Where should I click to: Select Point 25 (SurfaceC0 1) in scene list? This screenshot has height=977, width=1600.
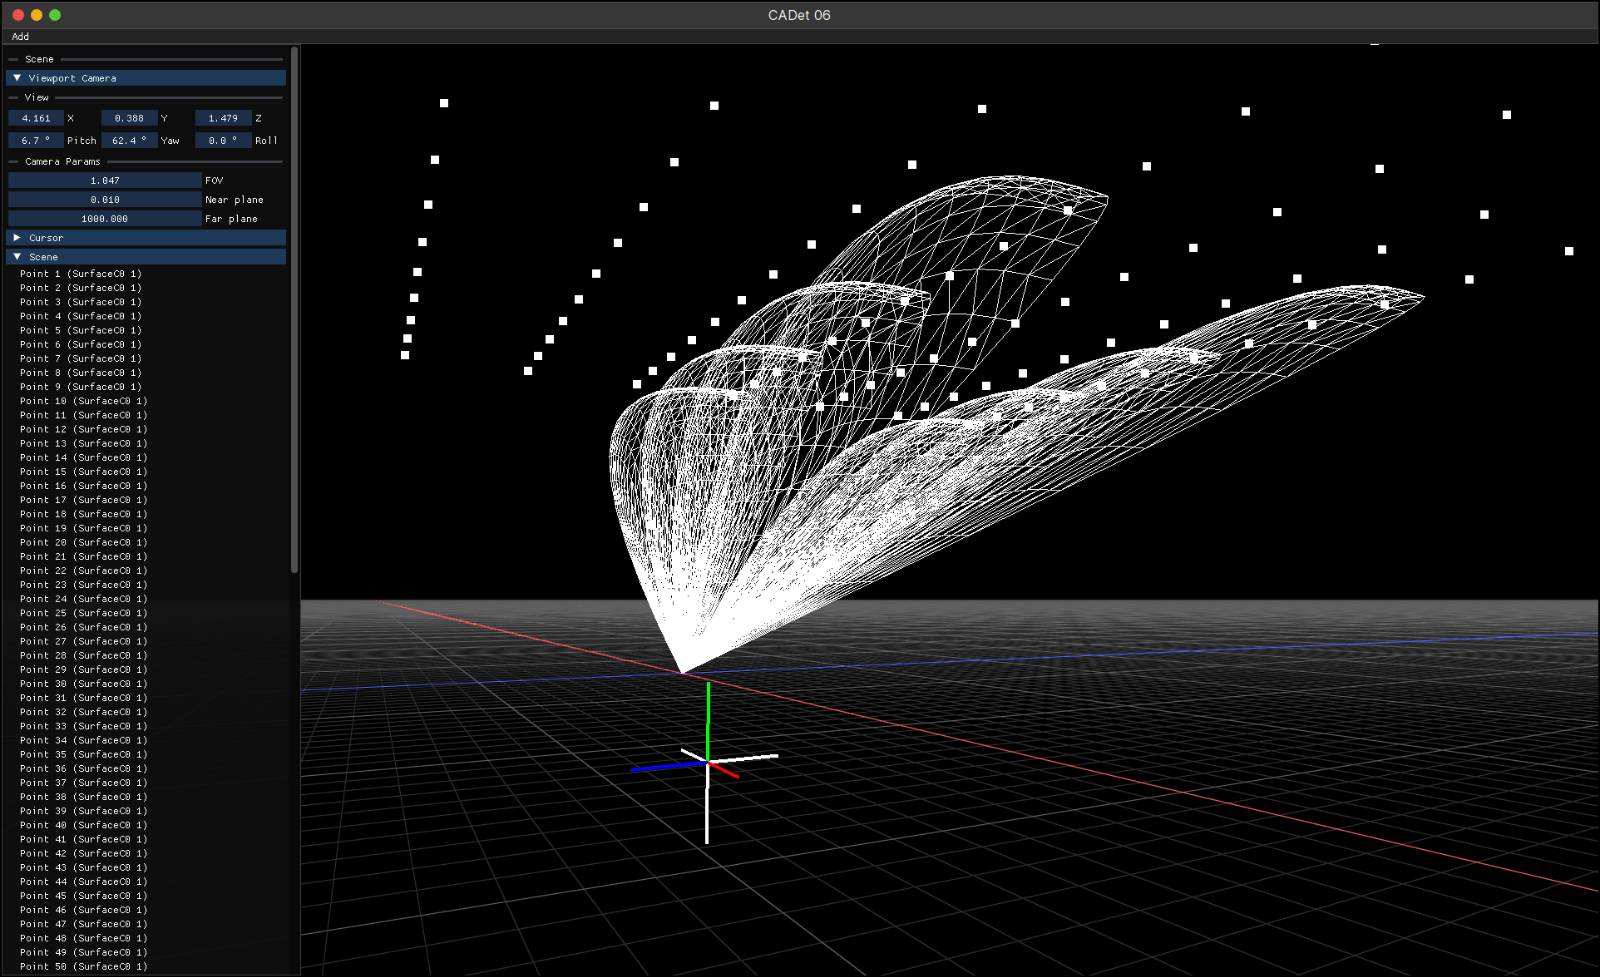coord(83,613)
